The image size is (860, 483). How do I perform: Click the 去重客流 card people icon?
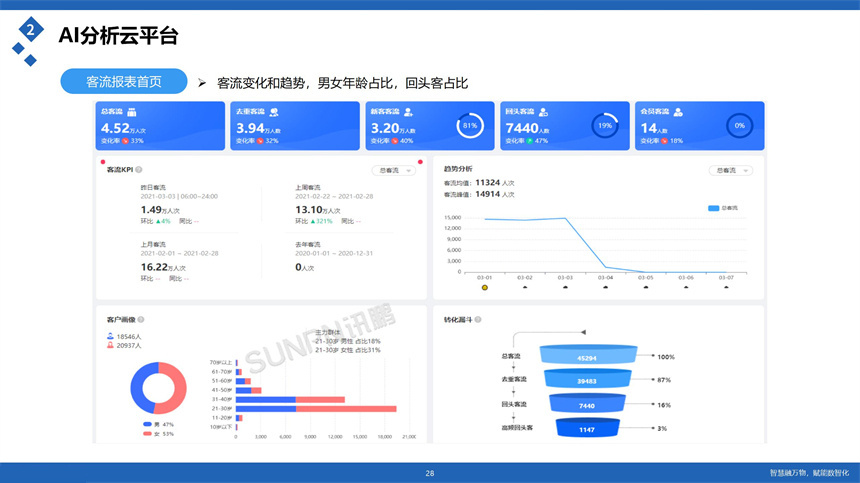(274, 112)
